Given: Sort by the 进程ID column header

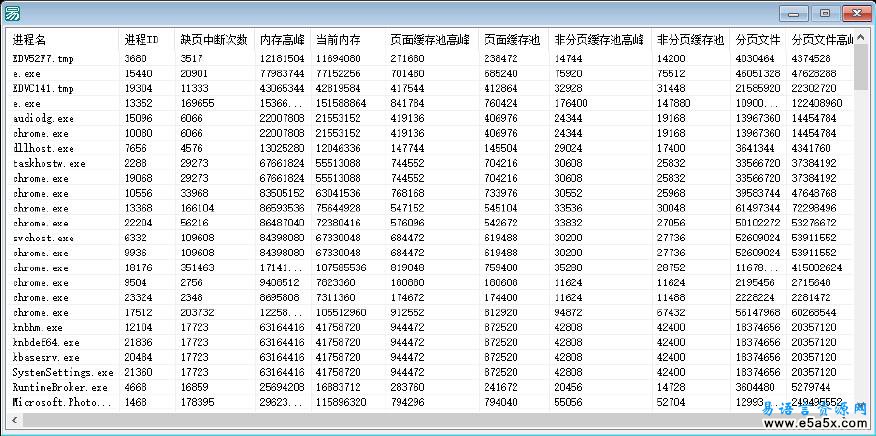Looking at the screenshot, I should click(147, 40).
